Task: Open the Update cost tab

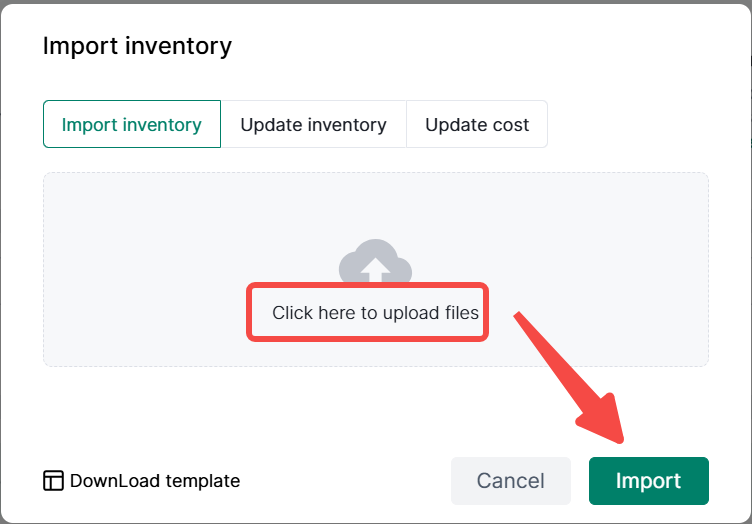Action: point(477,125)
